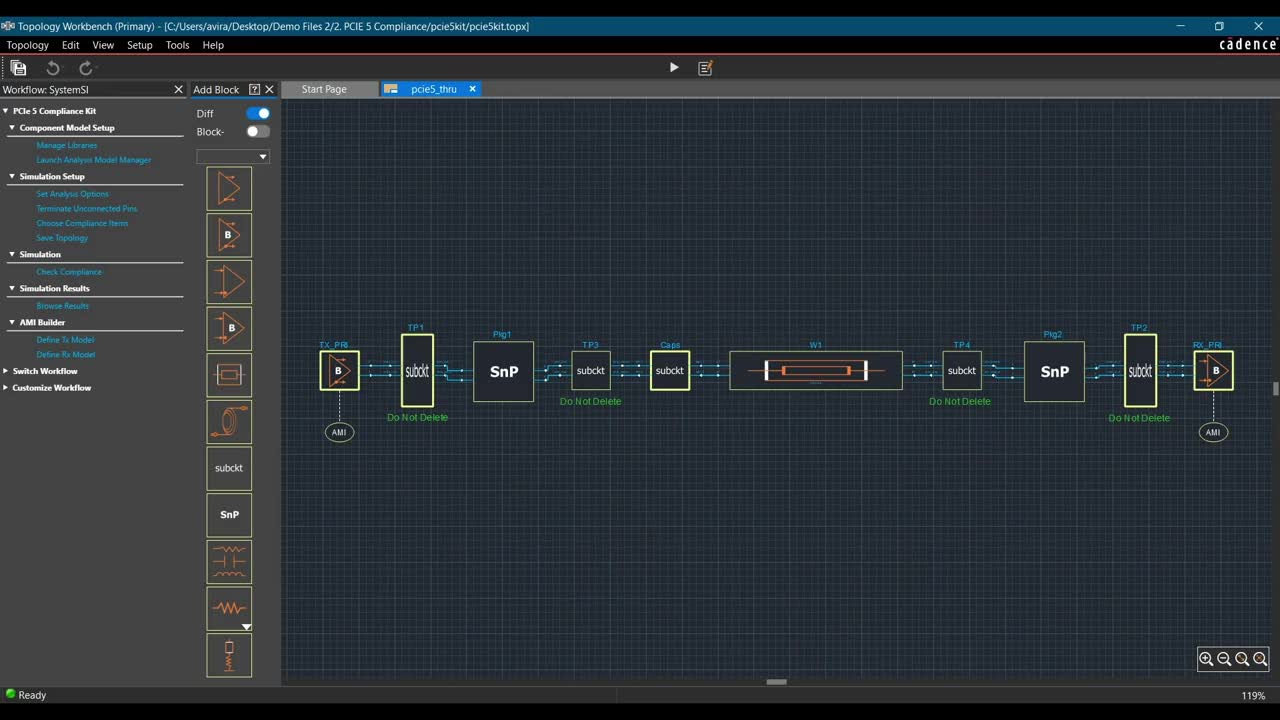Click the Redo arrow icon
1280x720 pixels.
coord(86,68)
